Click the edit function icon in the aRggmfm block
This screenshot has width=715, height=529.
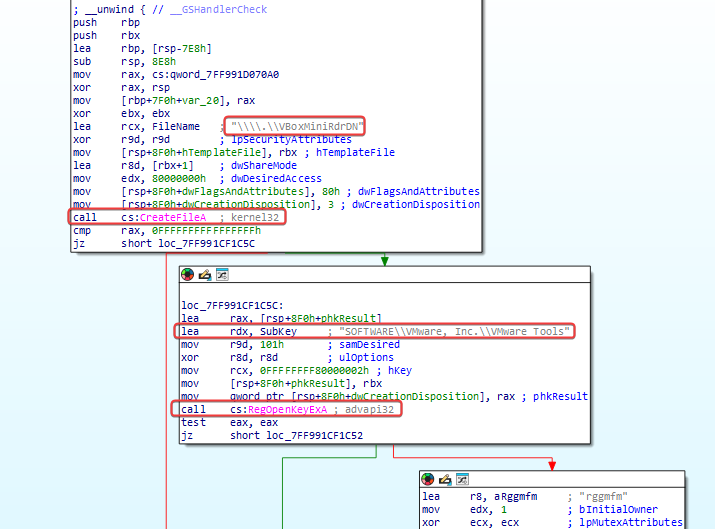pyautogui.click(x=445, y=479)
